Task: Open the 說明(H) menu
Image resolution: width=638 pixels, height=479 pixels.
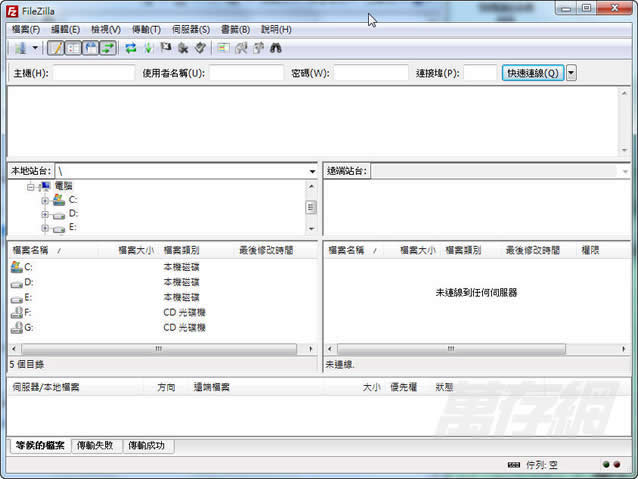Action: click(276, 29)
